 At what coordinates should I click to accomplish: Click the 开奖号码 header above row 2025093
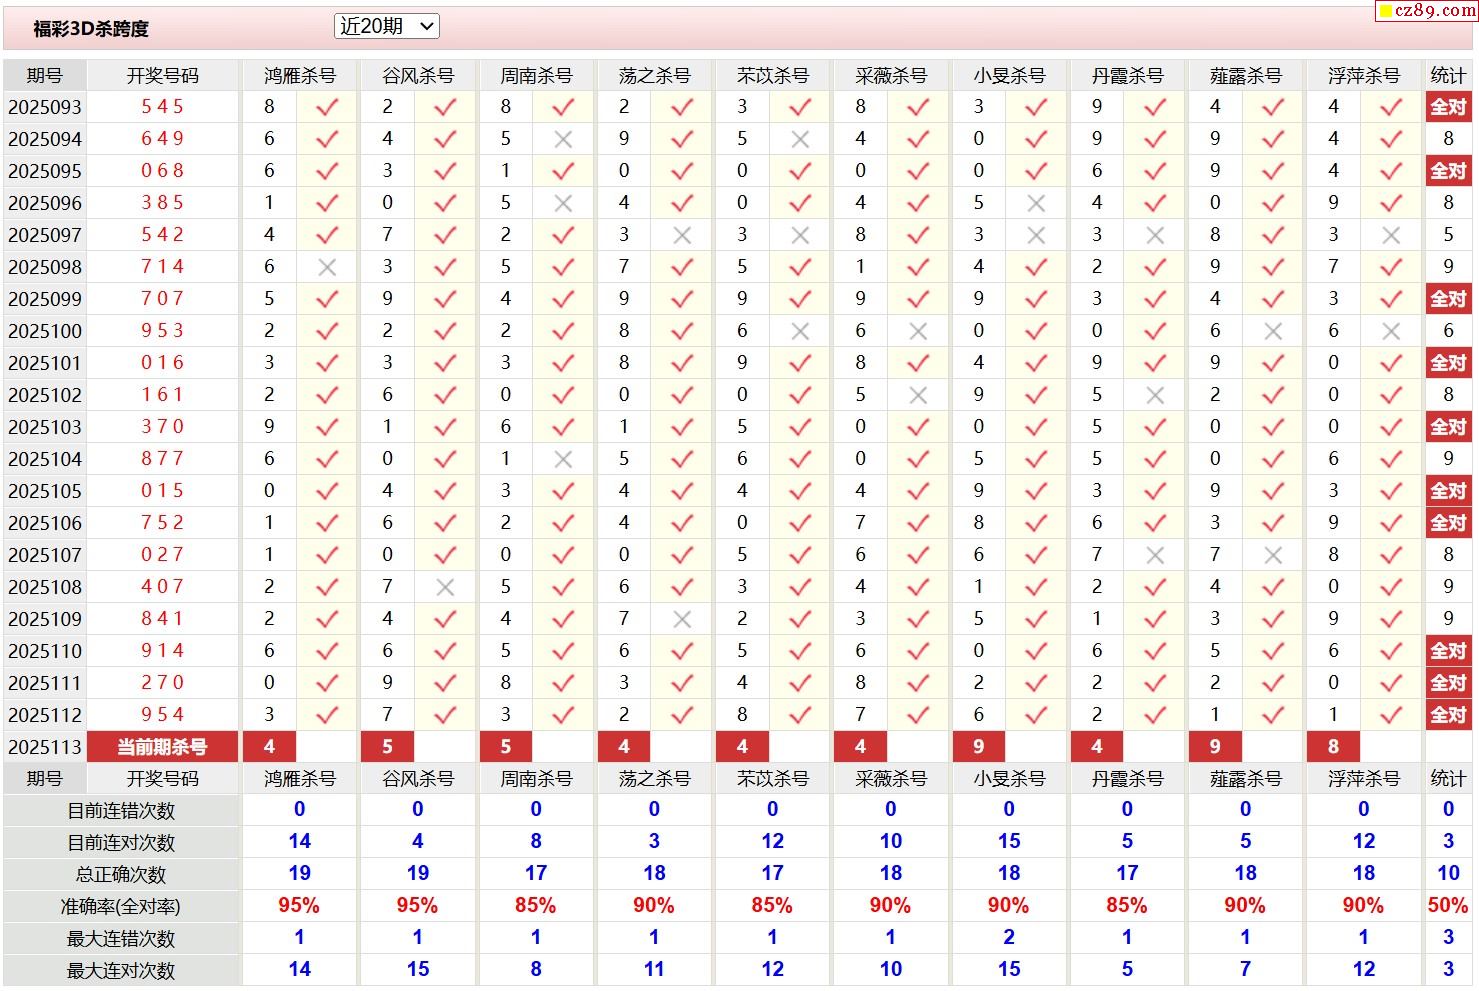[163, 76]
